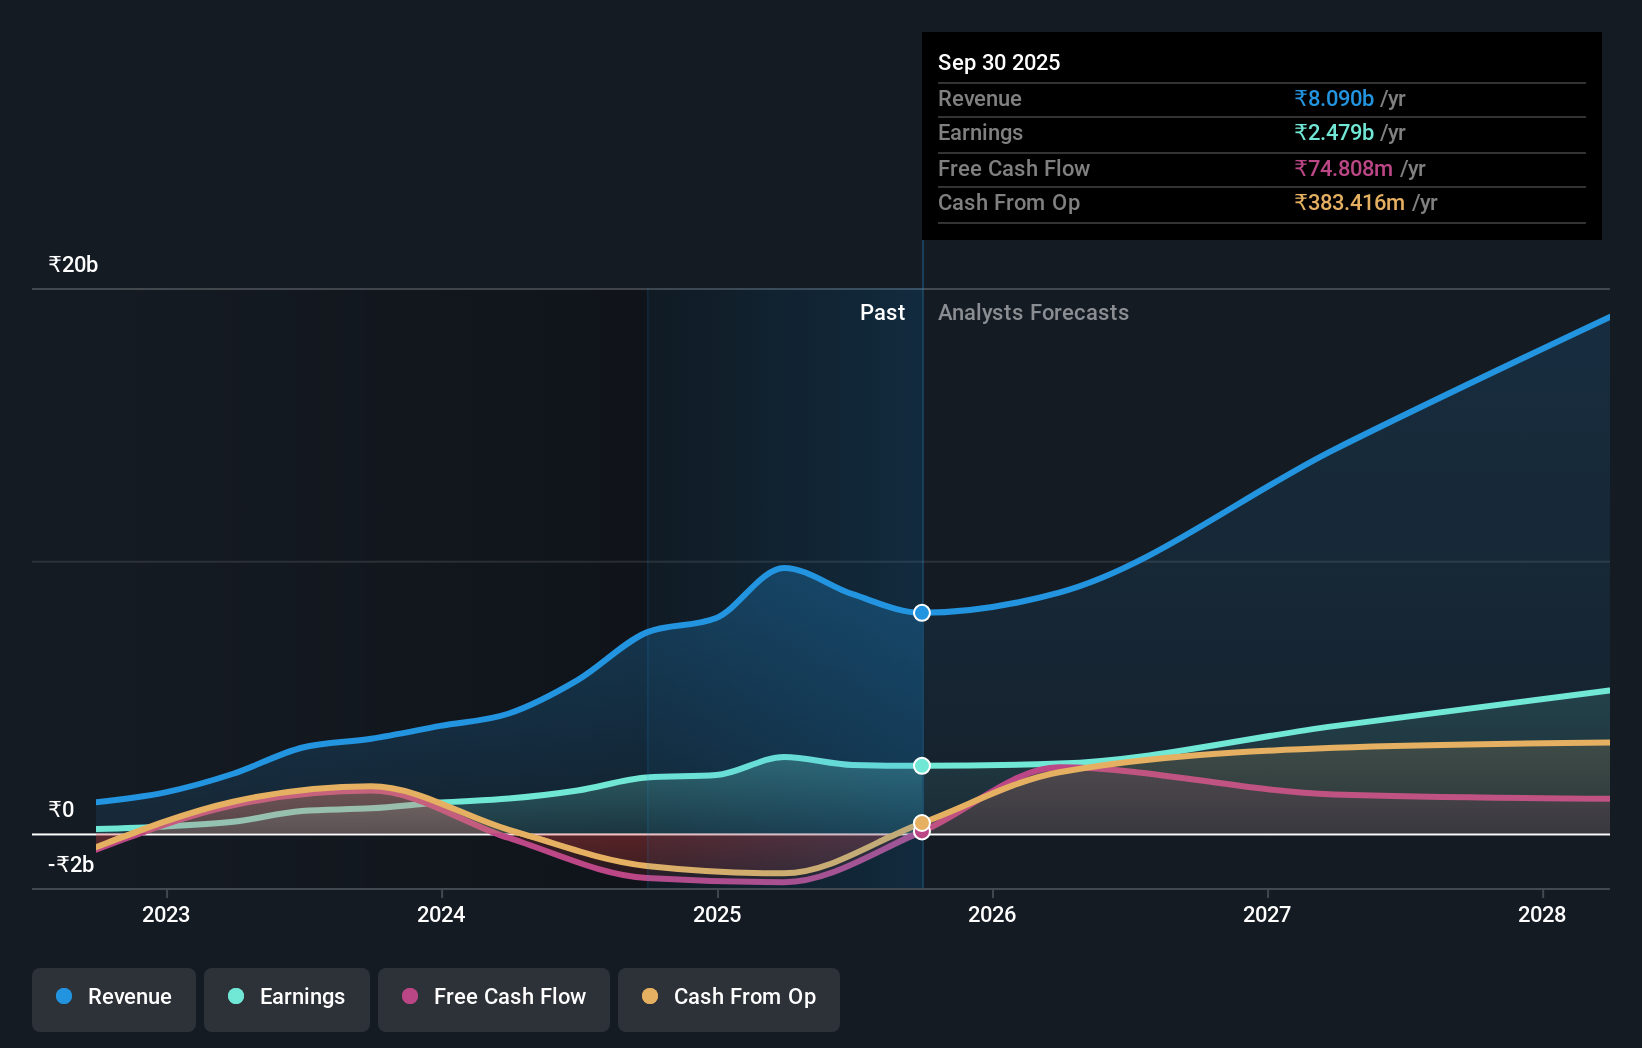Open the Sep 30 2025 tooltip header
This screenshot has height=1048, width=1642.
click(x=998, y=62)
